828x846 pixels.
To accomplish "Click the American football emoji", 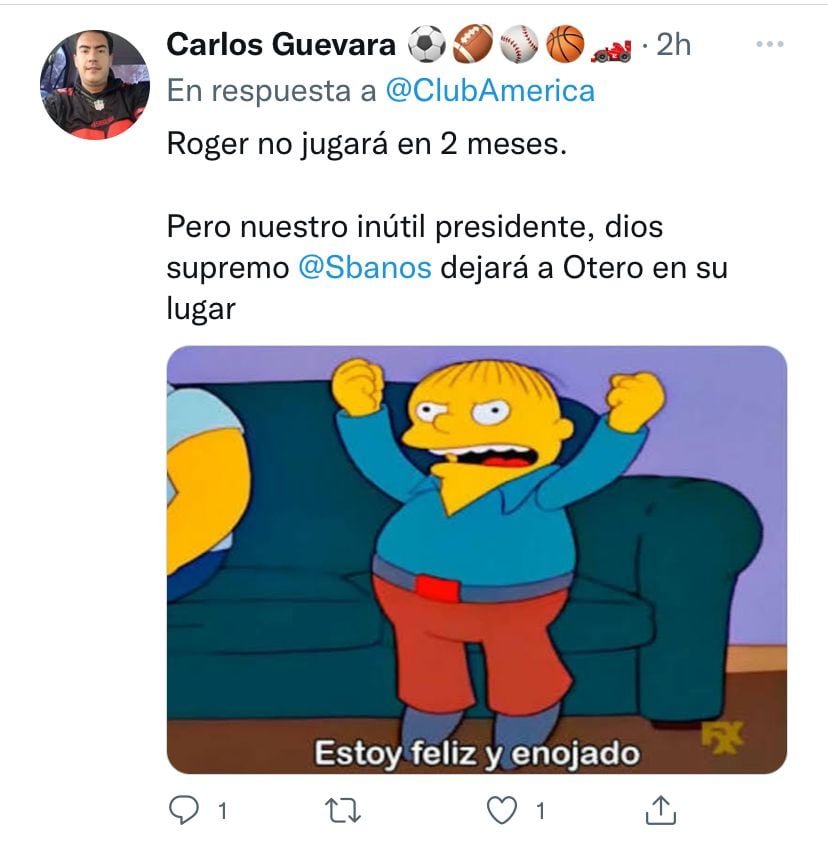I will click(x=473, y=44).
